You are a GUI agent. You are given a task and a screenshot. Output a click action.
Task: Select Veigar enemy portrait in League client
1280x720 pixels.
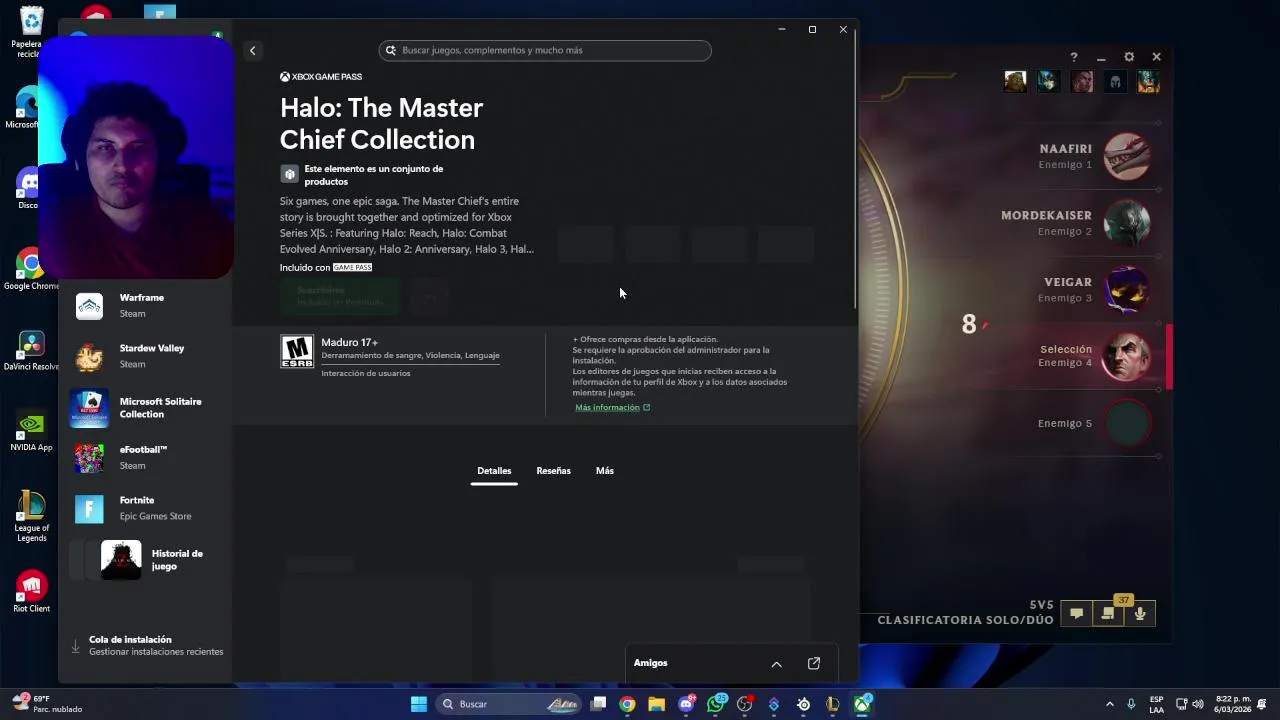tap(1127, 290)
